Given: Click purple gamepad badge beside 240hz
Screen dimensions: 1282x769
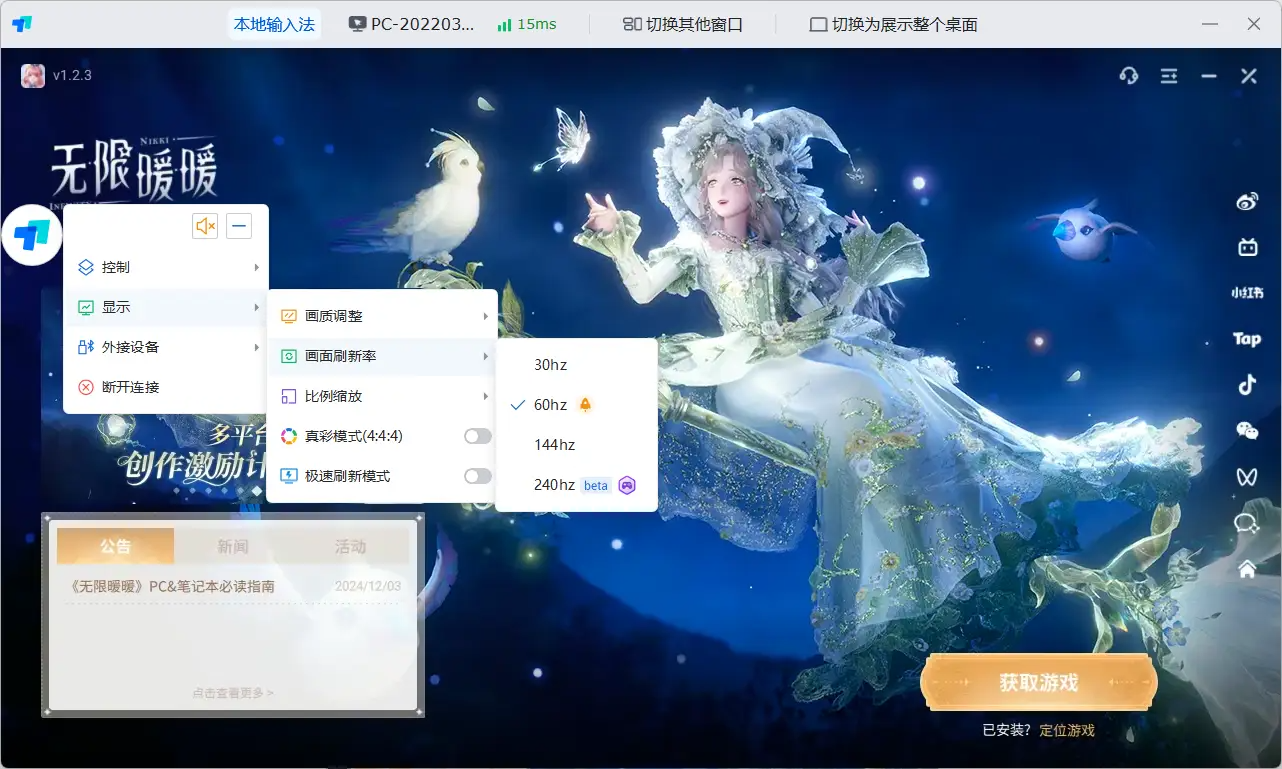Looking at the screenshot, I should point(627,485).
